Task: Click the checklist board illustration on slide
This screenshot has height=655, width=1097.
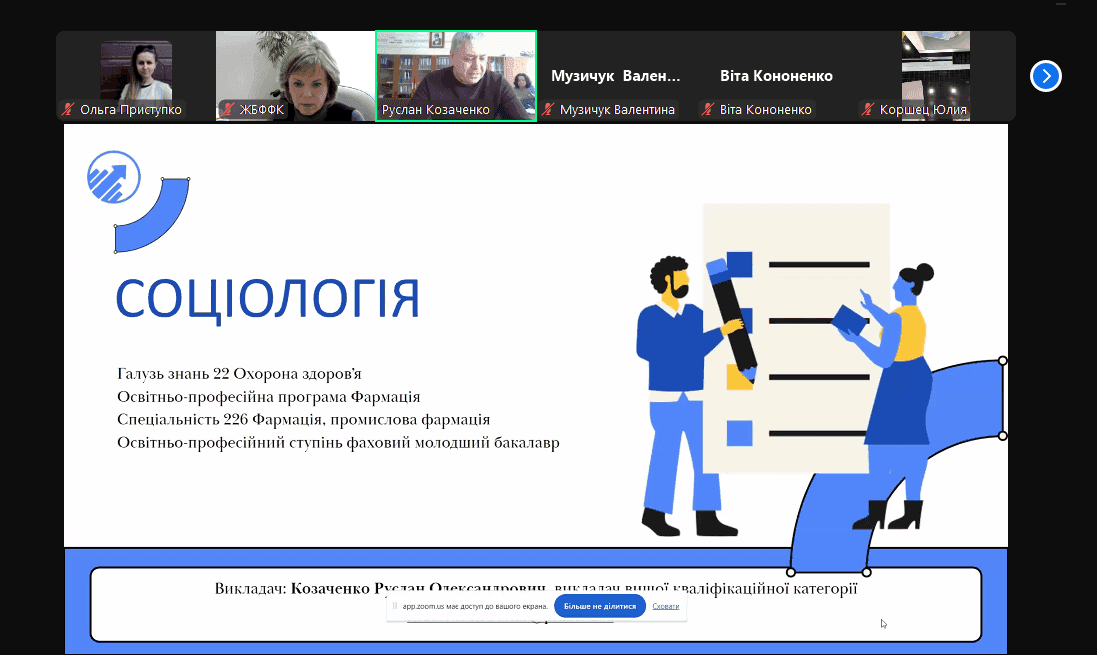Action: pos(796,338)
